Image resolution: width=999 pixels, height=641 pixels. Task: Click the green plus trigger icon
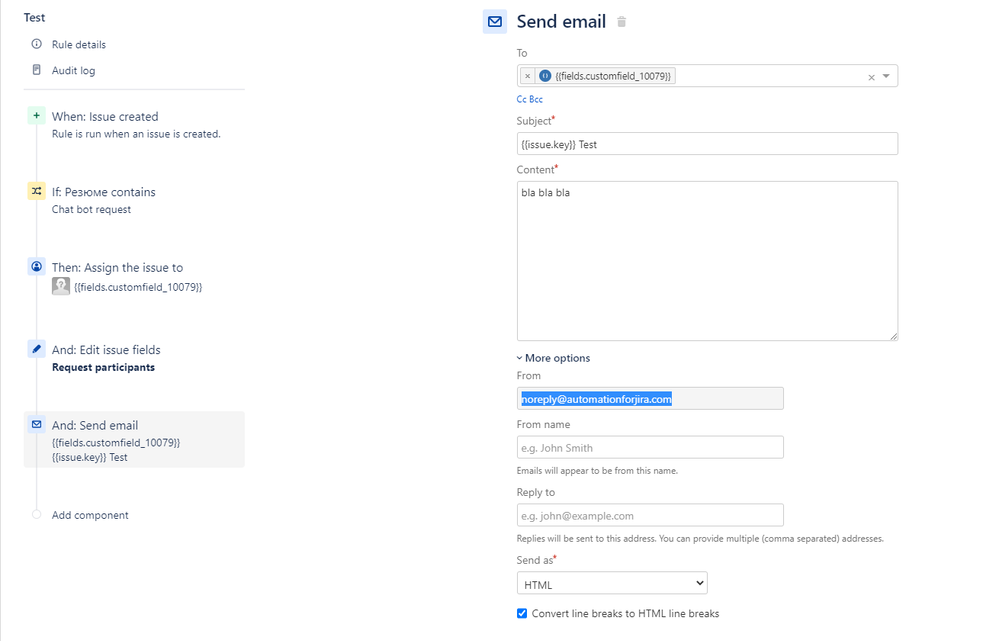(x=36, y=115)
